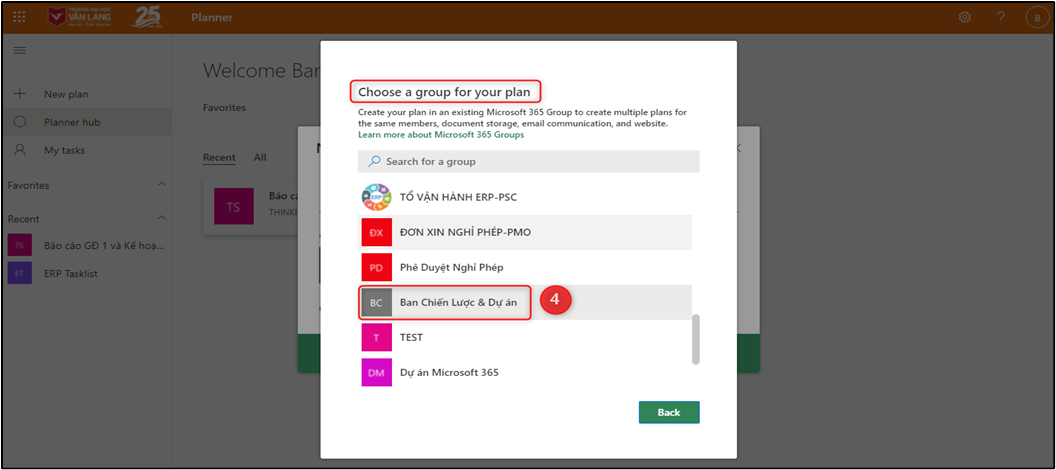Click the large TS plan card thumbnail
The image size is (1056, 470).
click(234, 207)
